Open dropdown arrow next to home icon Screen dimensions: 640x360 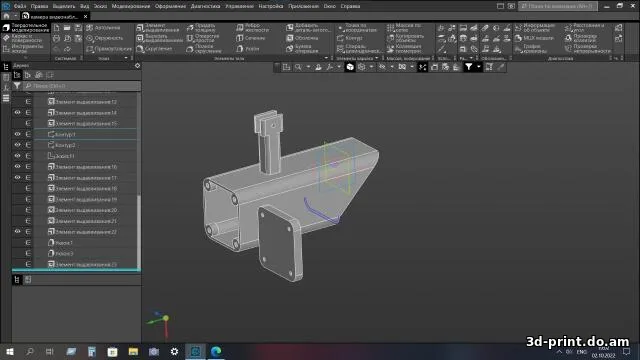tap(15, 16)
